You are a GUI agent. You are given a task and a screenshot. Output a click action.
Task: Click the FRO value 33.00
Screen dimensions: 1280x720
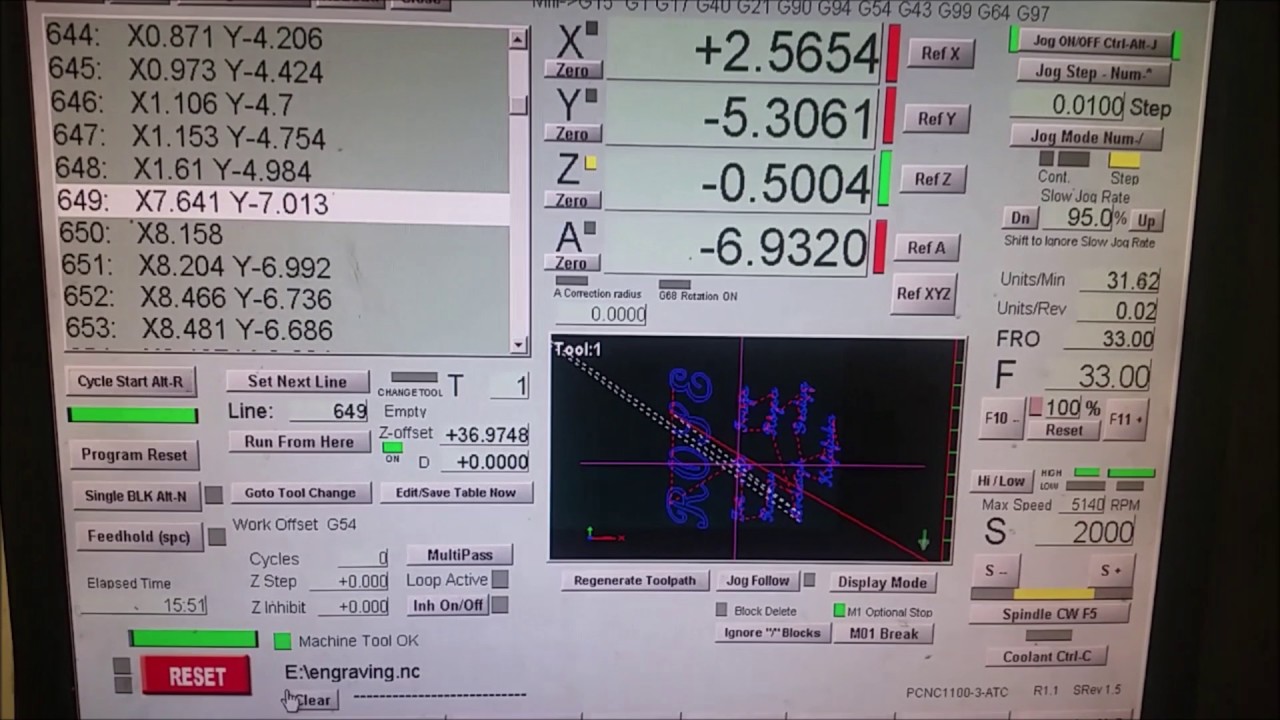click(1110, 339)
